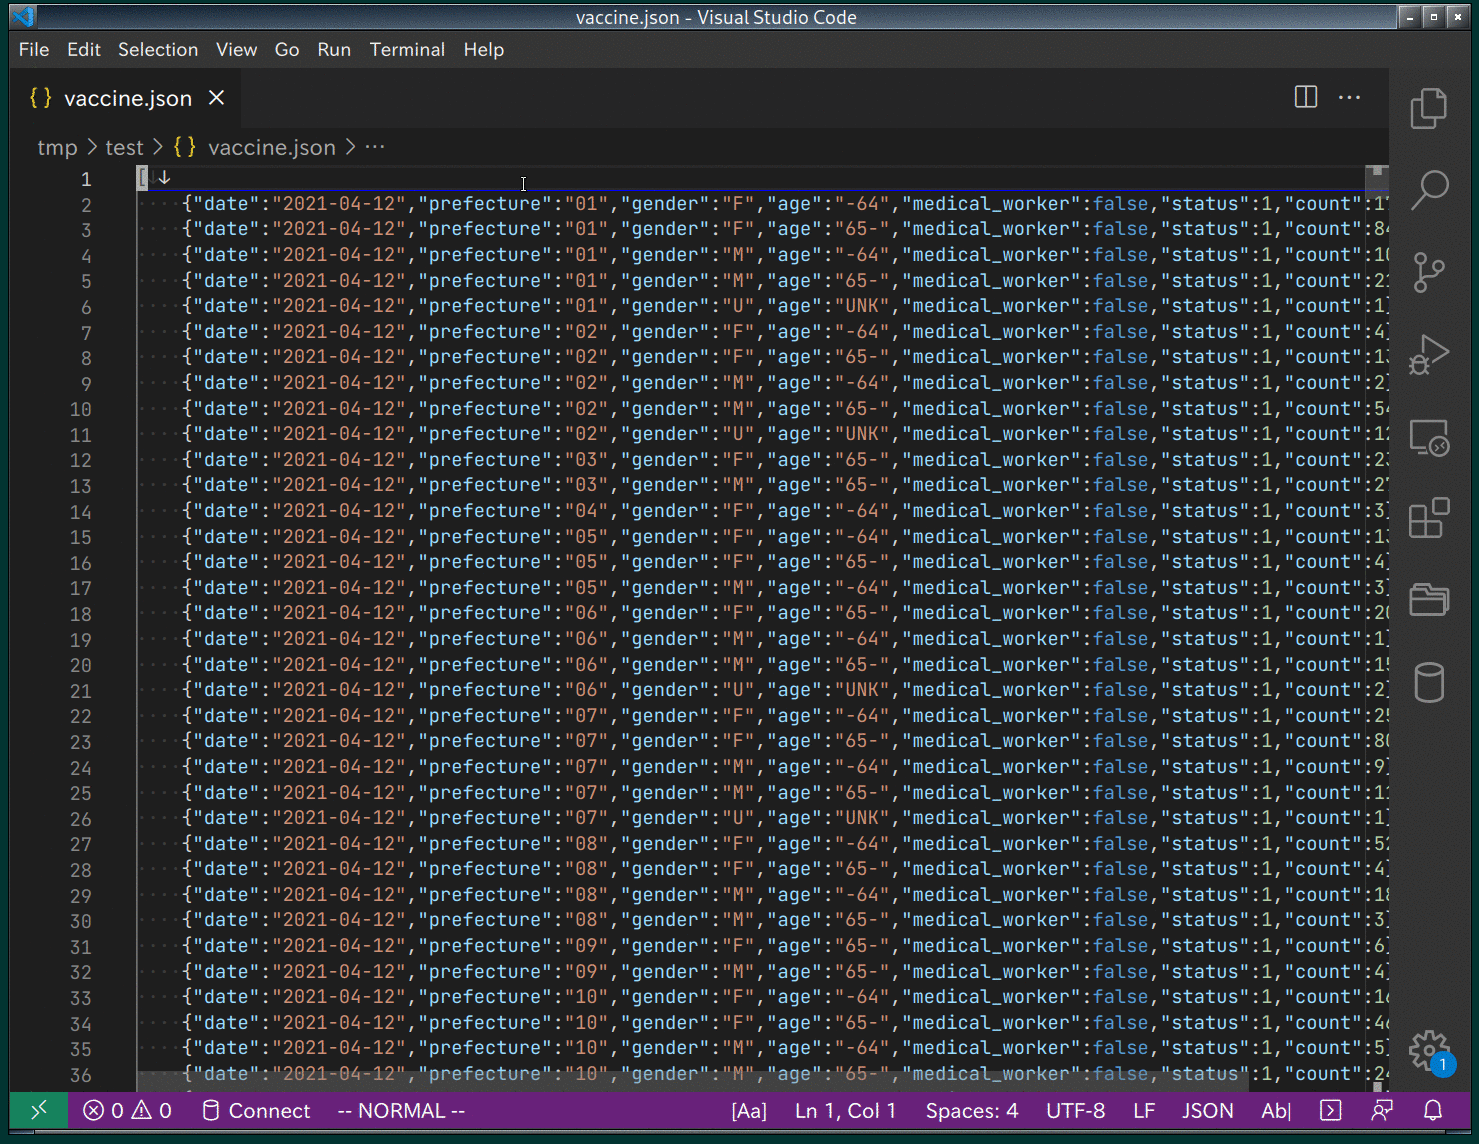Toggle the [Aa] case status item
Viewport: 1479px width, 1144px height.
tap(749, 1110)
